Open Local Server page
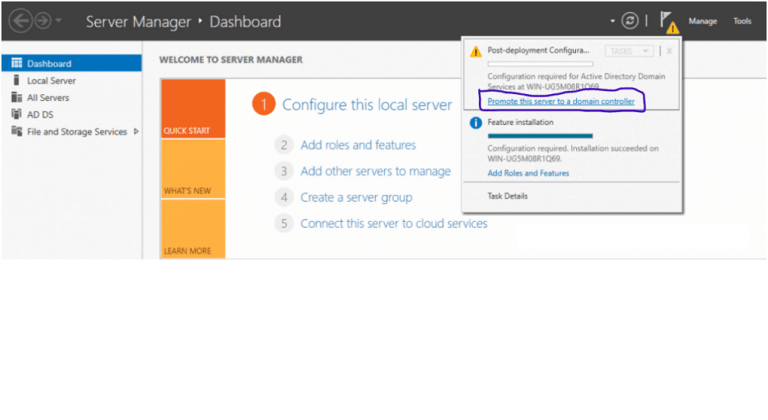The image size is (768, 420). point(51,81)
